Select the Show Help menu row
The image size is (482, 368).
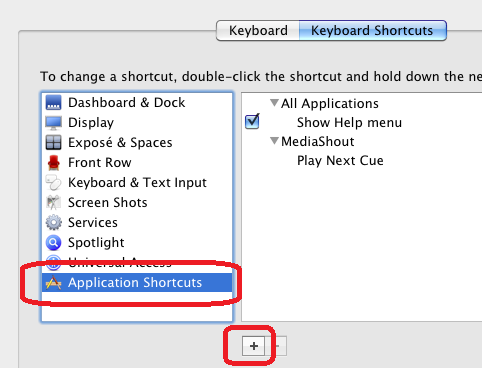pyautogui.click(x=362, y=122)
